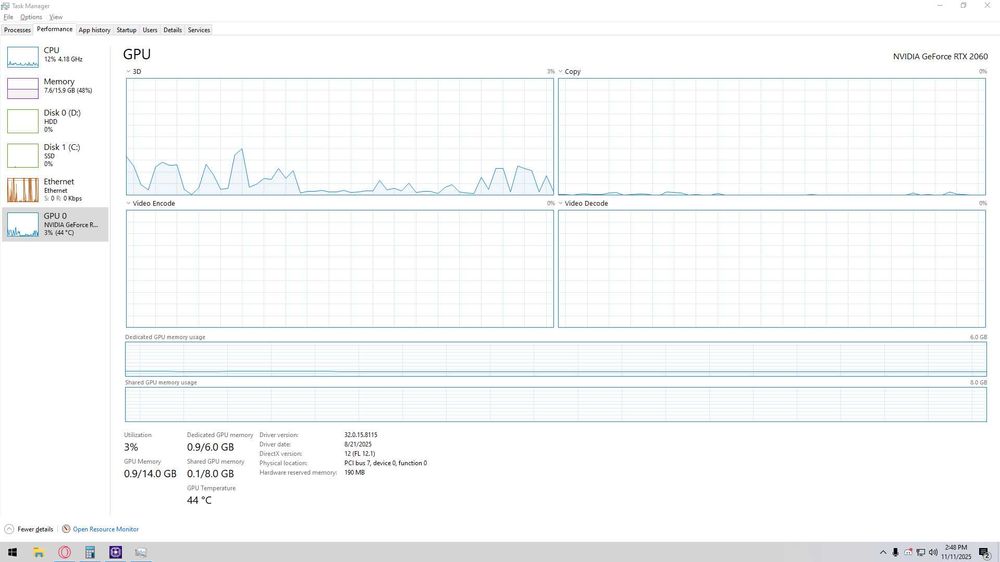Open the purple square taskbar app
Viewport: 1000px width, 562px height.
tap(115, 552)
